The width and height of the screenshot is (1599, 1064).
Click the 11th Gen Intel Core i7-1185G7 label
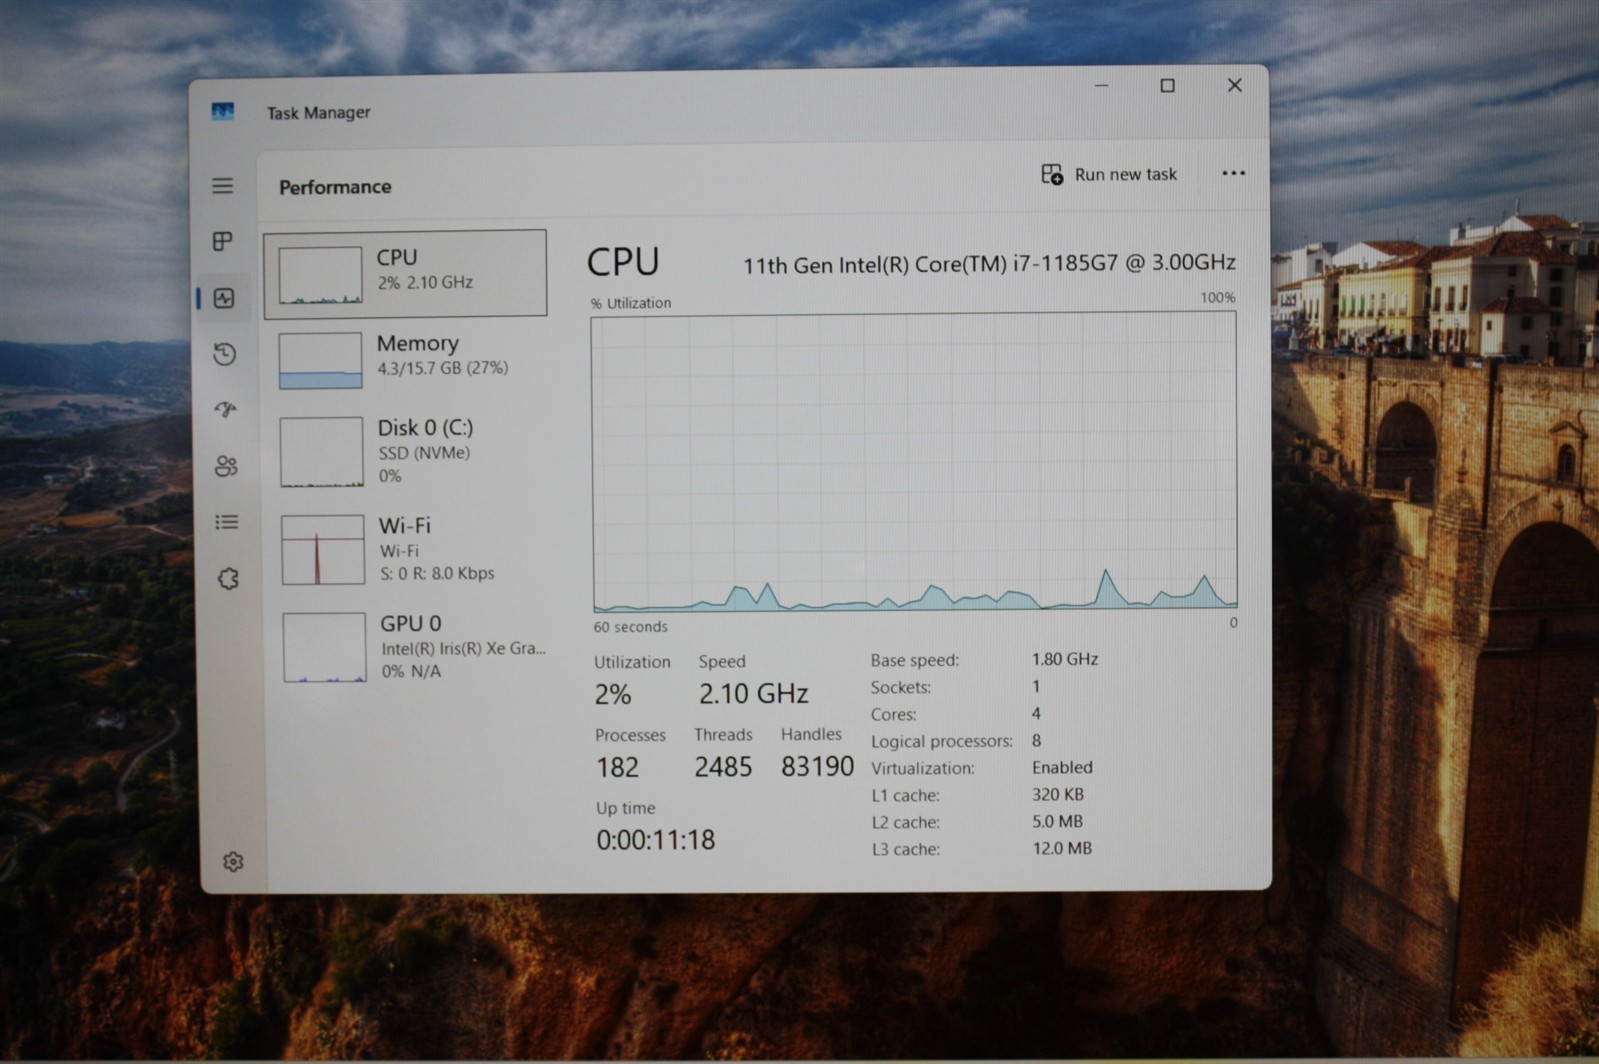coord(989,264)
